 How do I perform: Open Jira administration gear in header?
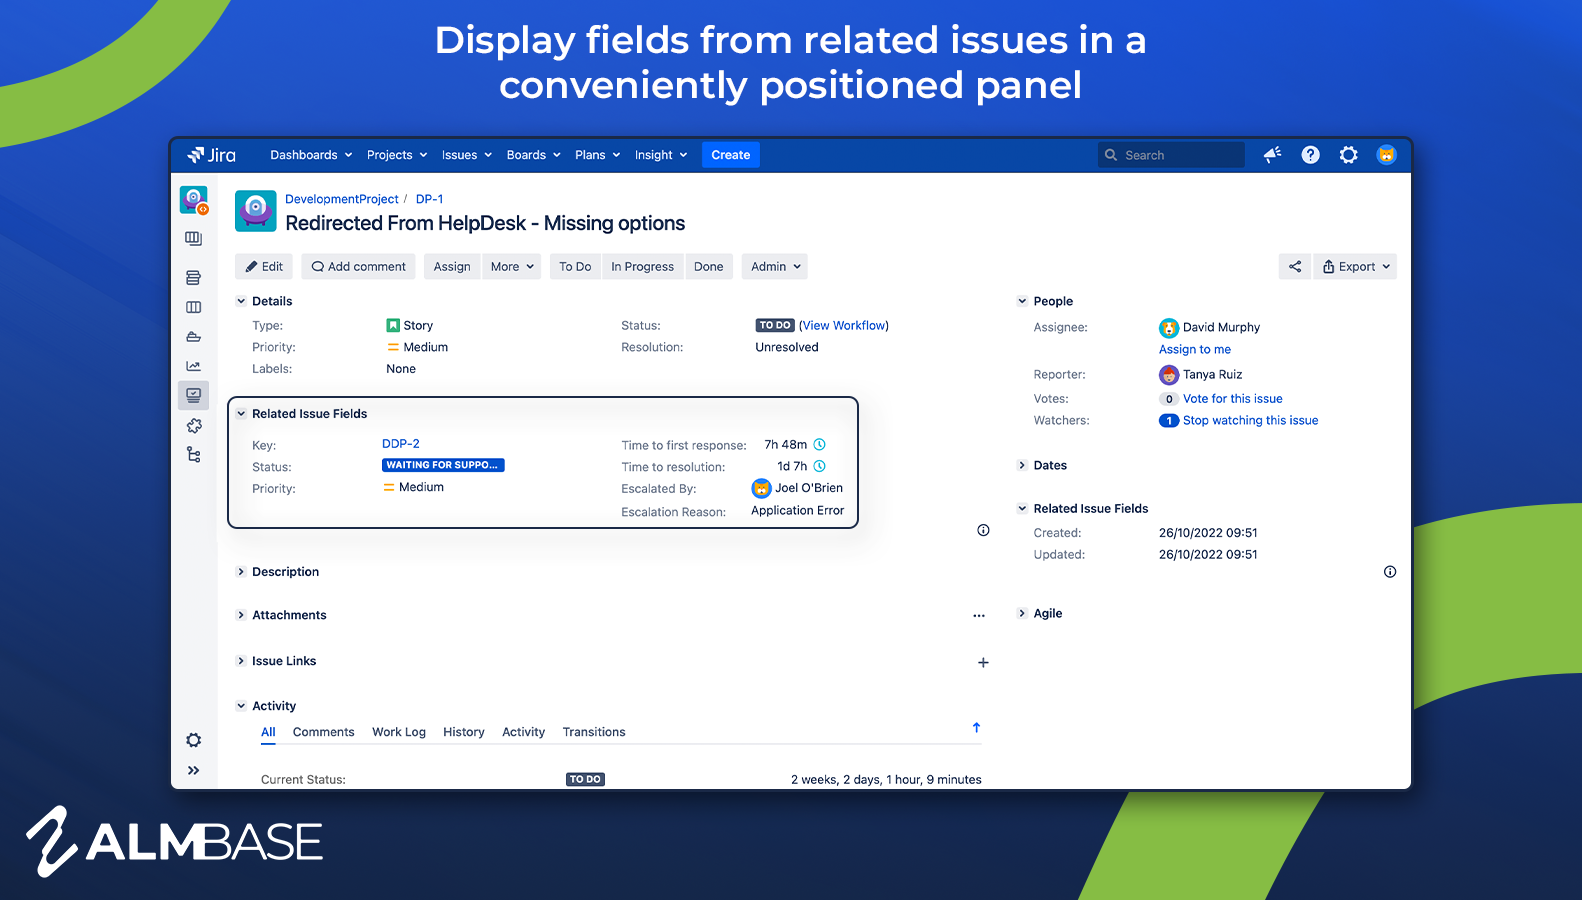(x=1348, y=155)
